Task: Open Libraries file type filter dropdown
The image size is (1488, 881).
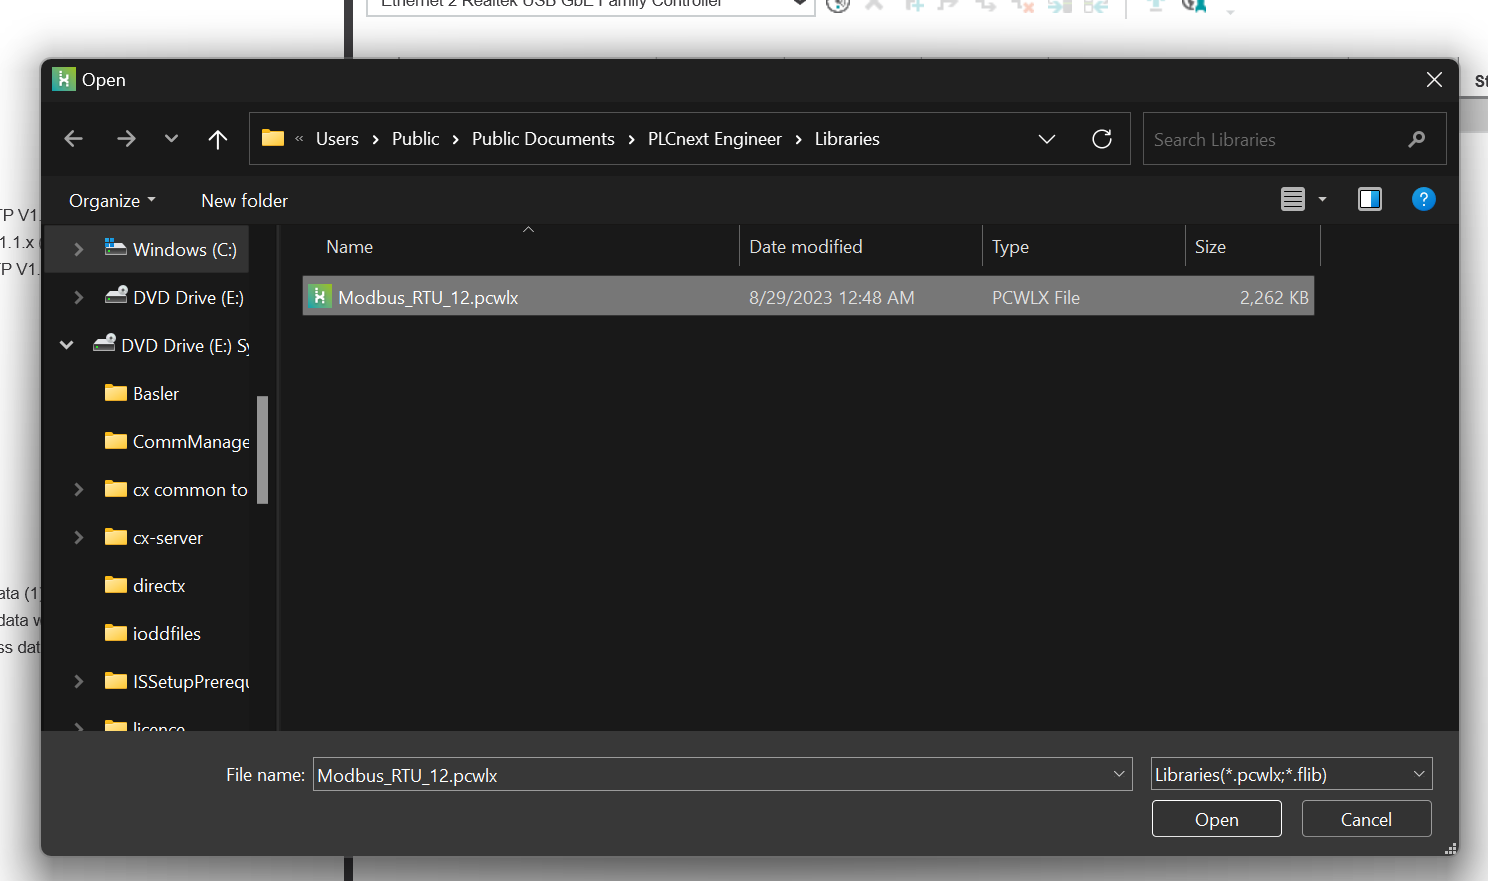Action: pos(1291,773)
